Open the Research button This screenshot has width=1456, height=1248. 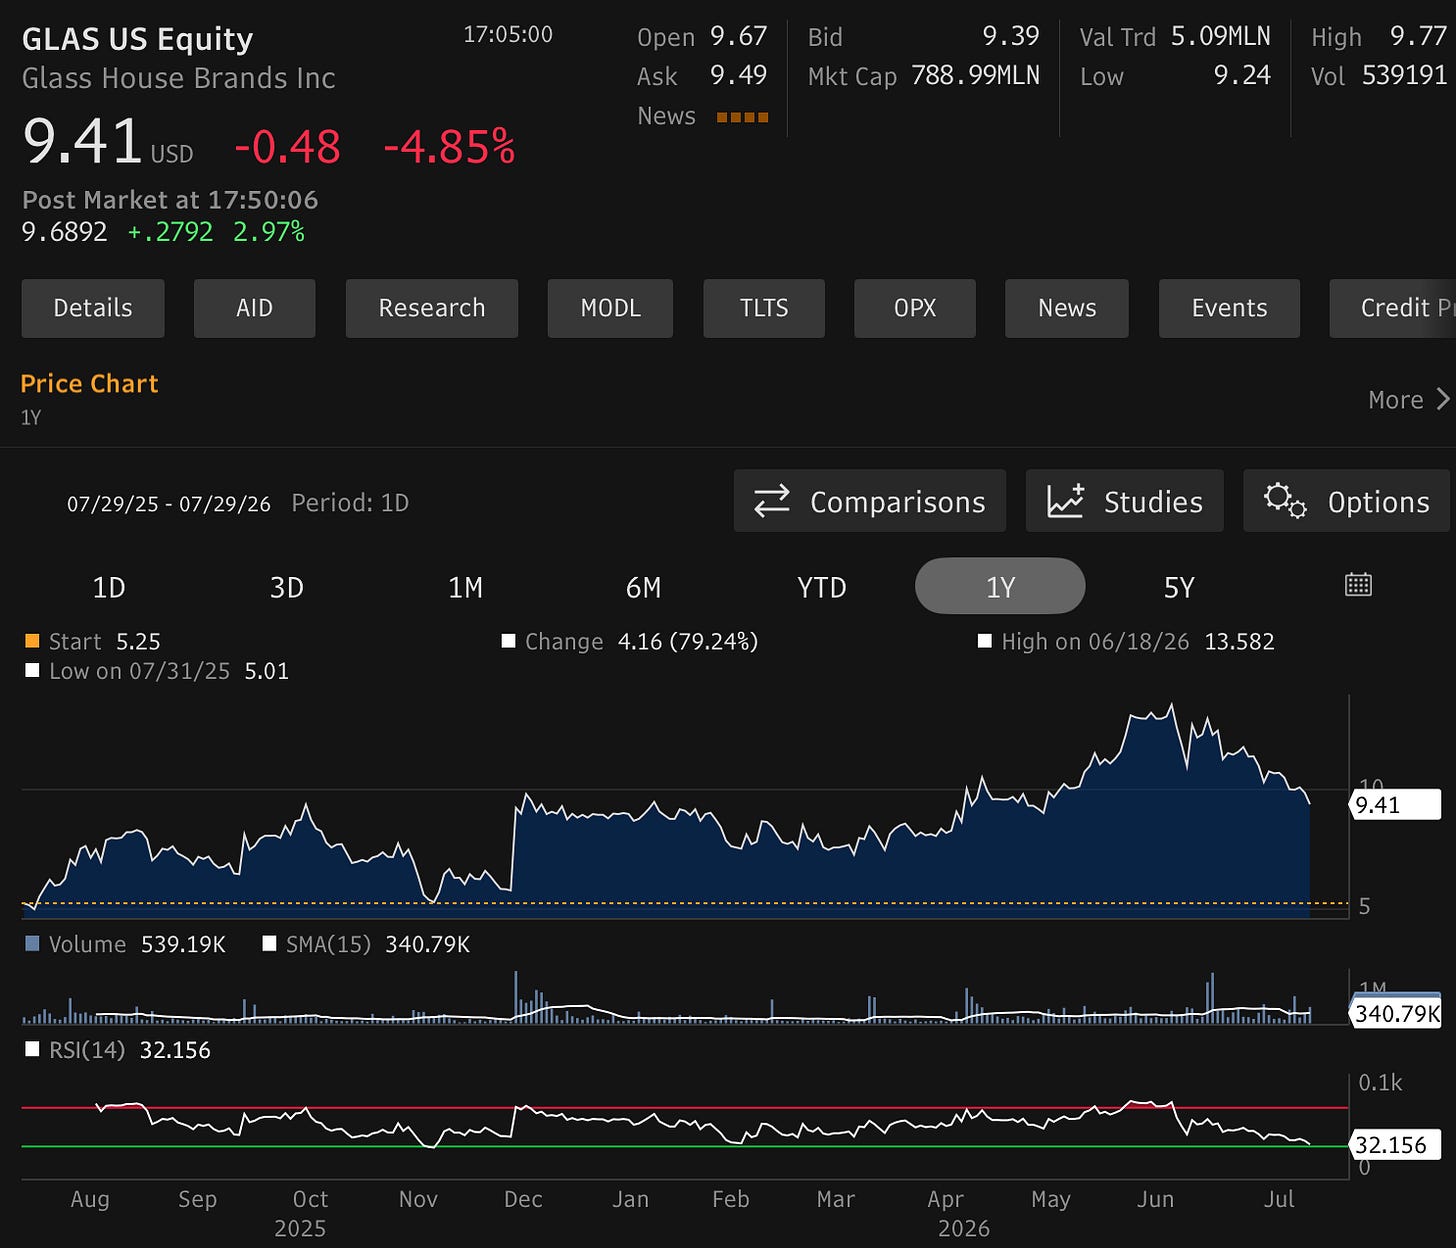tap(432, 308)
